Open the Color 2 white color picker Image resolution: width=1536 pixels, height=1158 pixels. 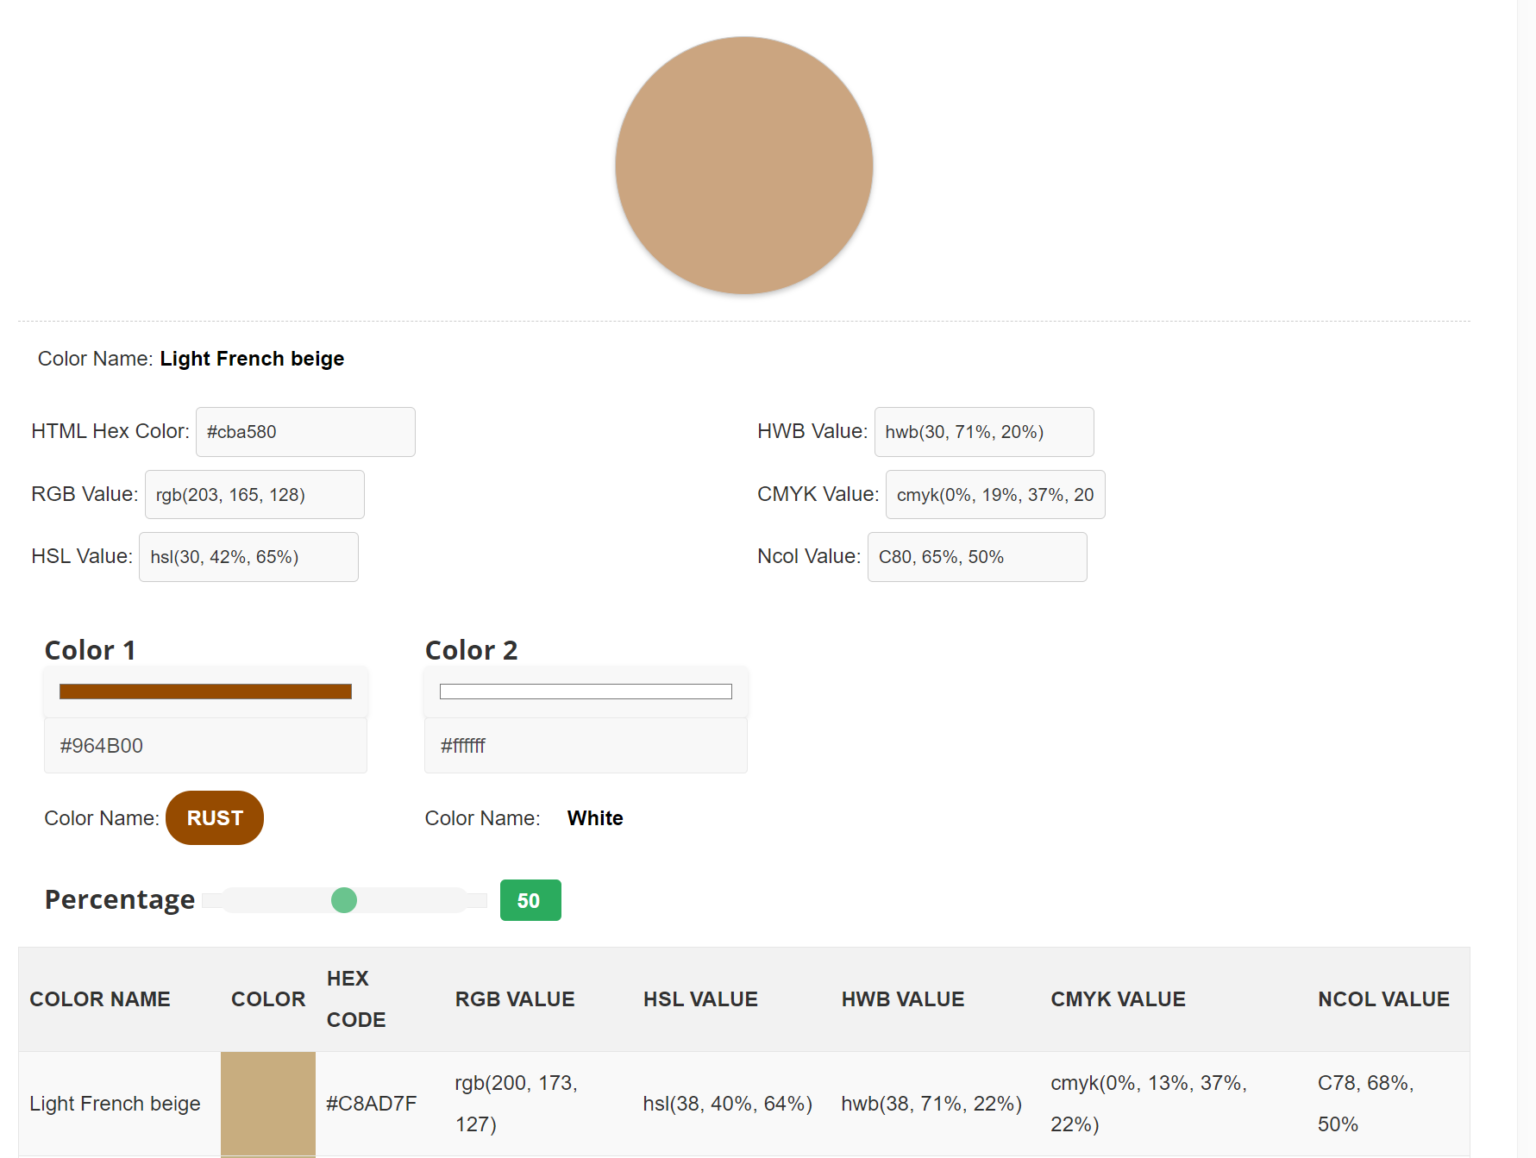[x=585, y=692]
